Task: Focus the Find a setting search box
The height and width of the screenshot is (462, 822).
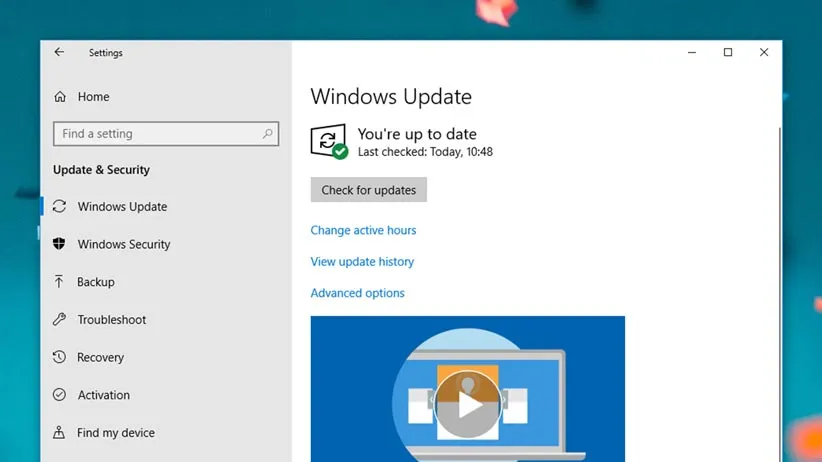Action: 155,134
